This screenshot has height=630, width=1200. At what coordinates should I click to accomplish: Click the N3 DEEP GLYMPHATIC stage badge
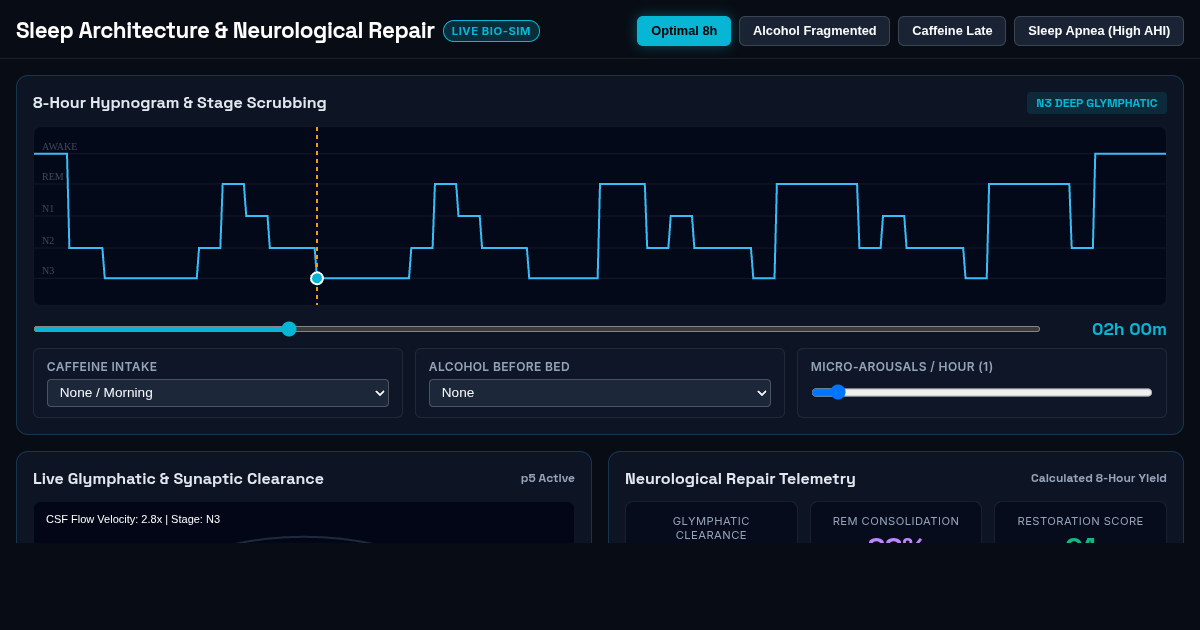(x=1097, y=103)
